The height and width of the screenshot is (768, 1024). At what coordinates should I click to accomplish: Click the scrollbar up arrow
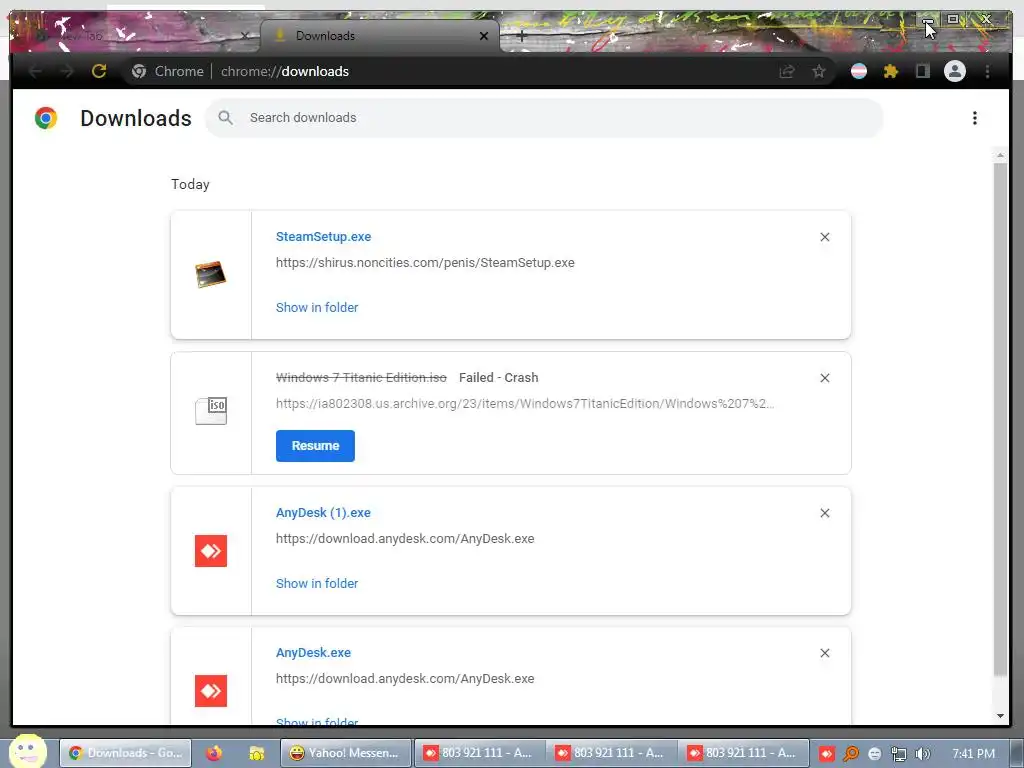click(x=1000, y=155)
